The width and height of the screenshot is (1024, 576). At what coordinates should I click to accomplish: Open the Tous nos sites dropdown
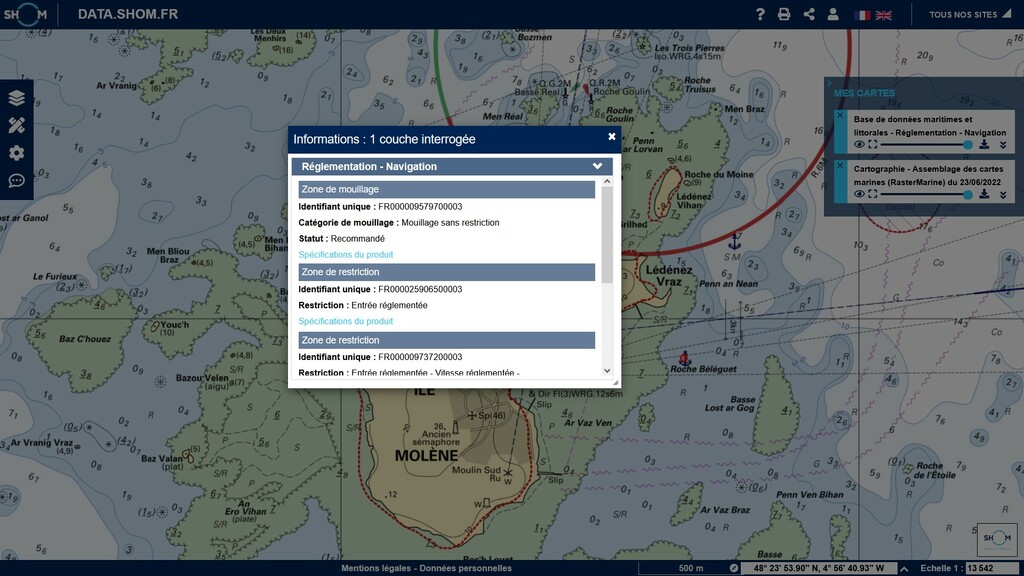(x=969, y=14)
